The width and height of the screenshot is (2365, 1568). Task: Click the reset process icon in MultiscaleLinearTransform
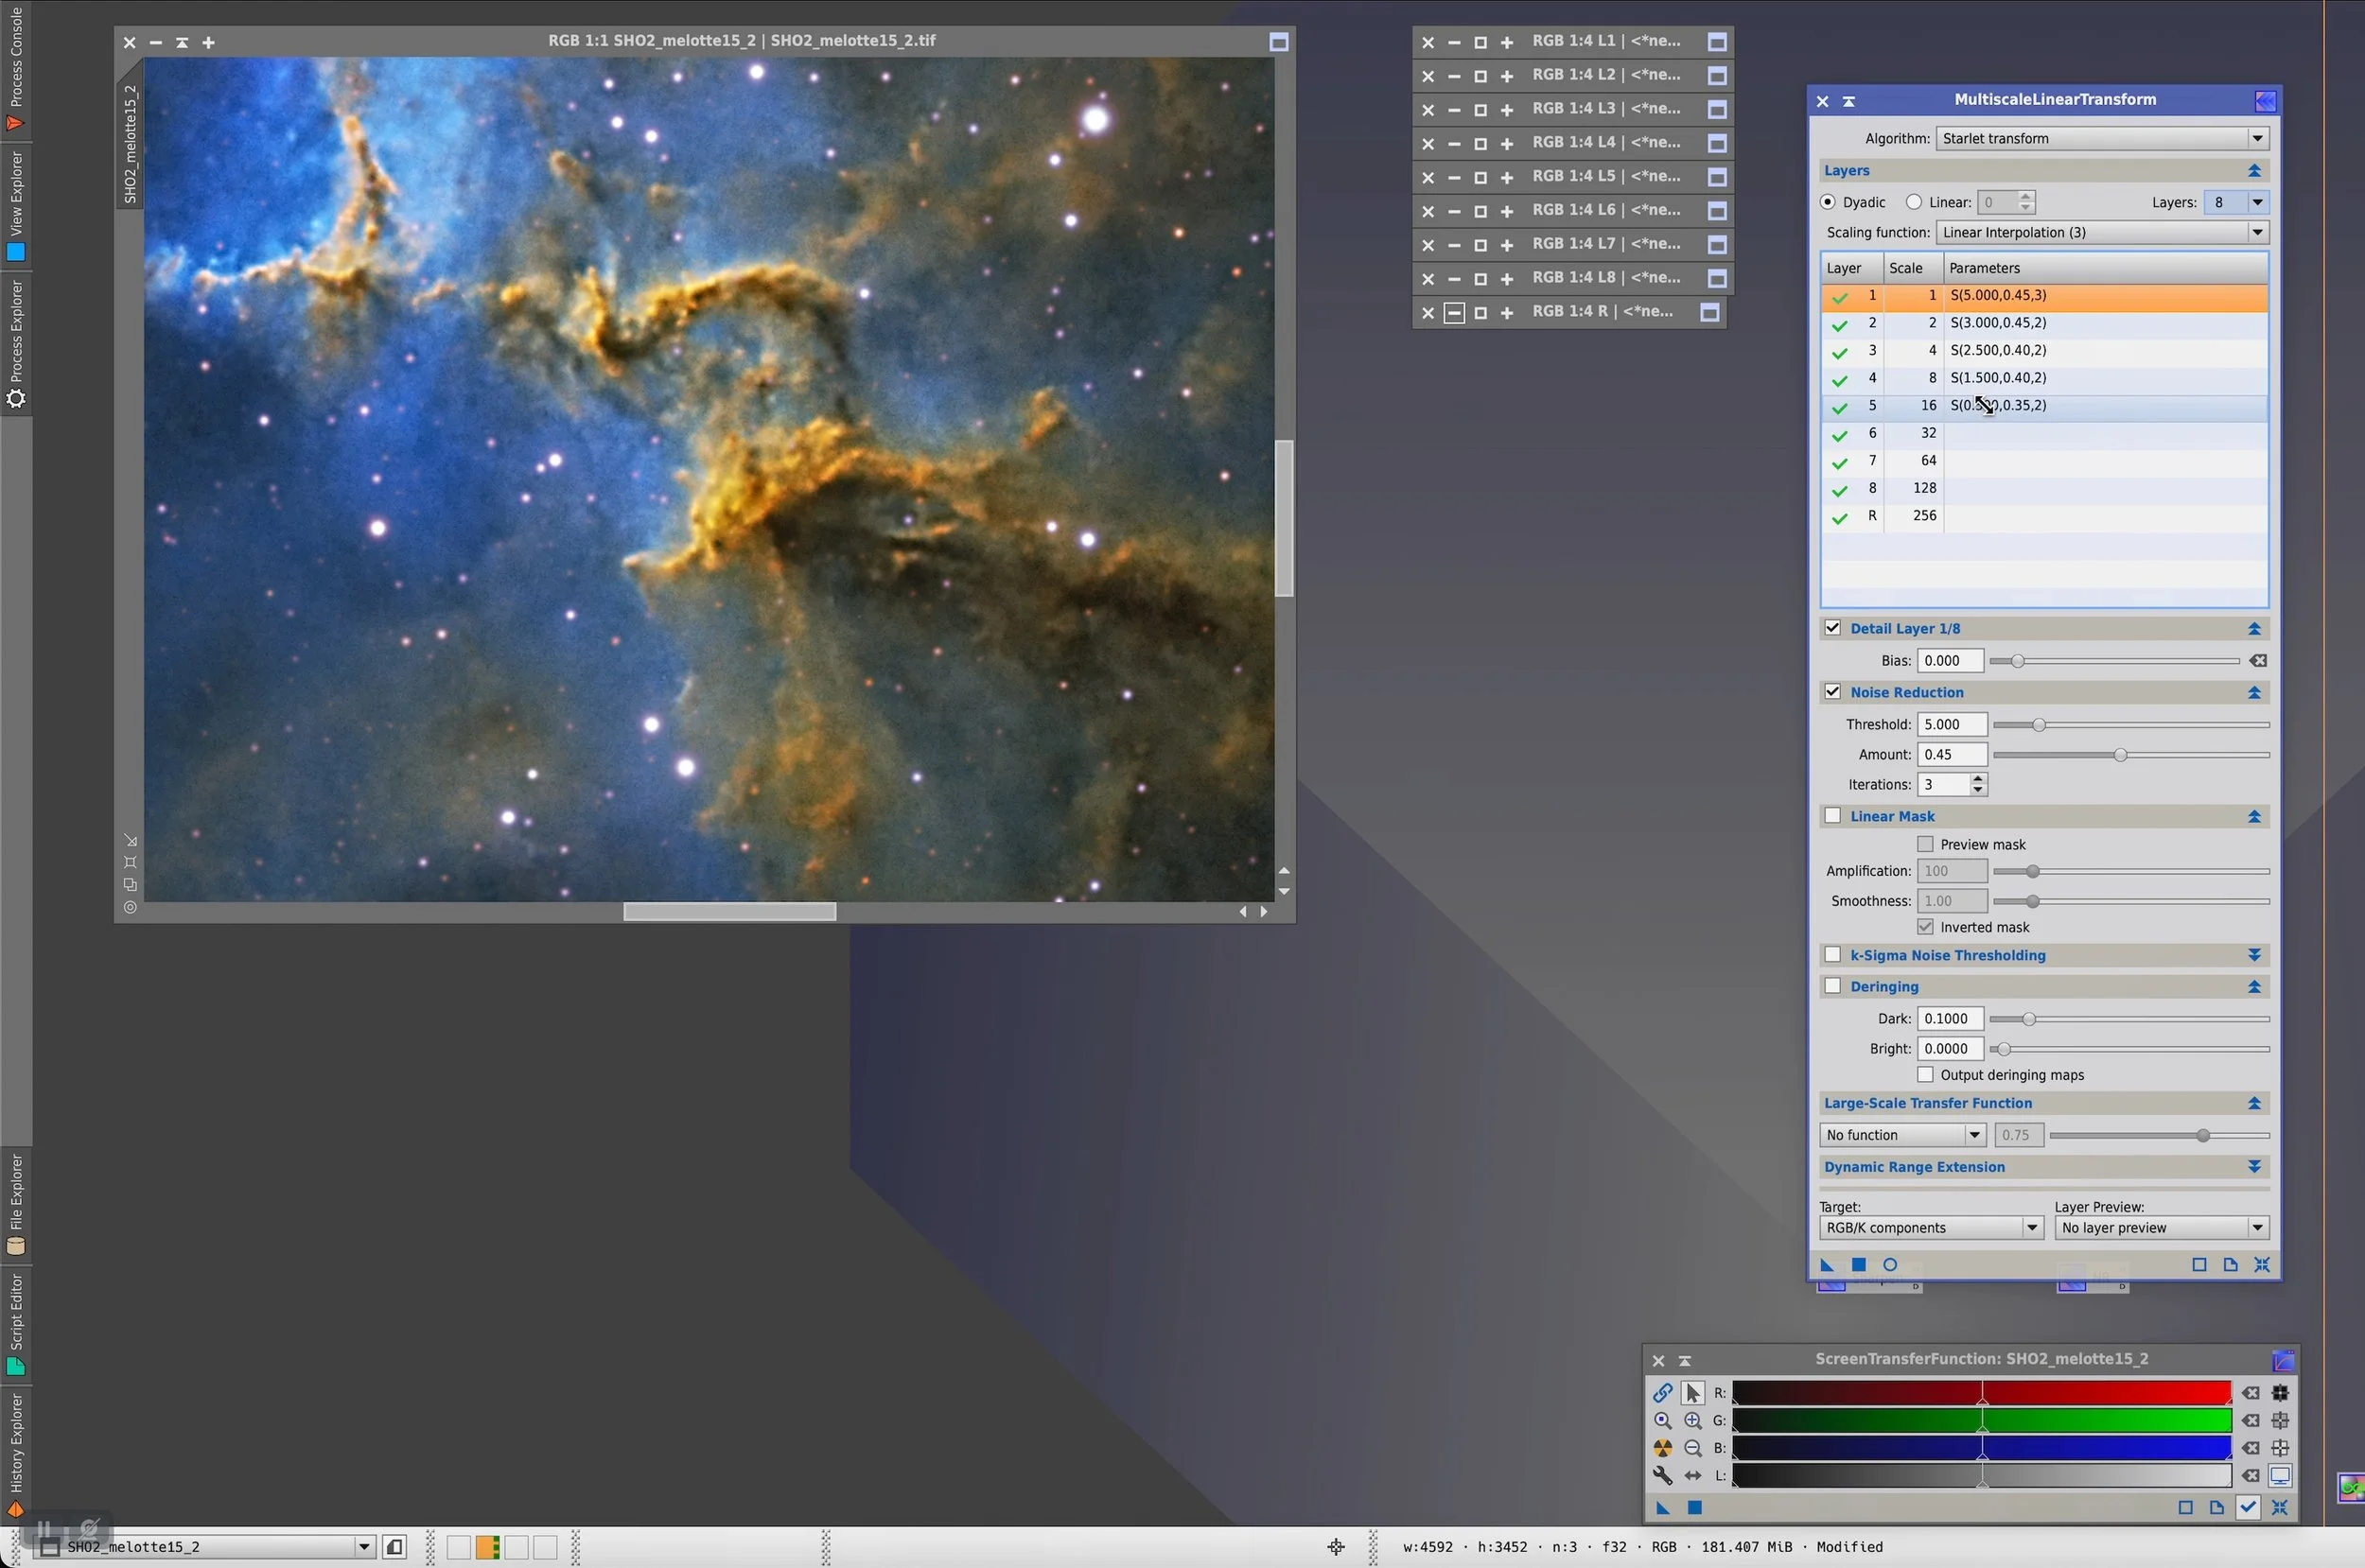2262,1265
